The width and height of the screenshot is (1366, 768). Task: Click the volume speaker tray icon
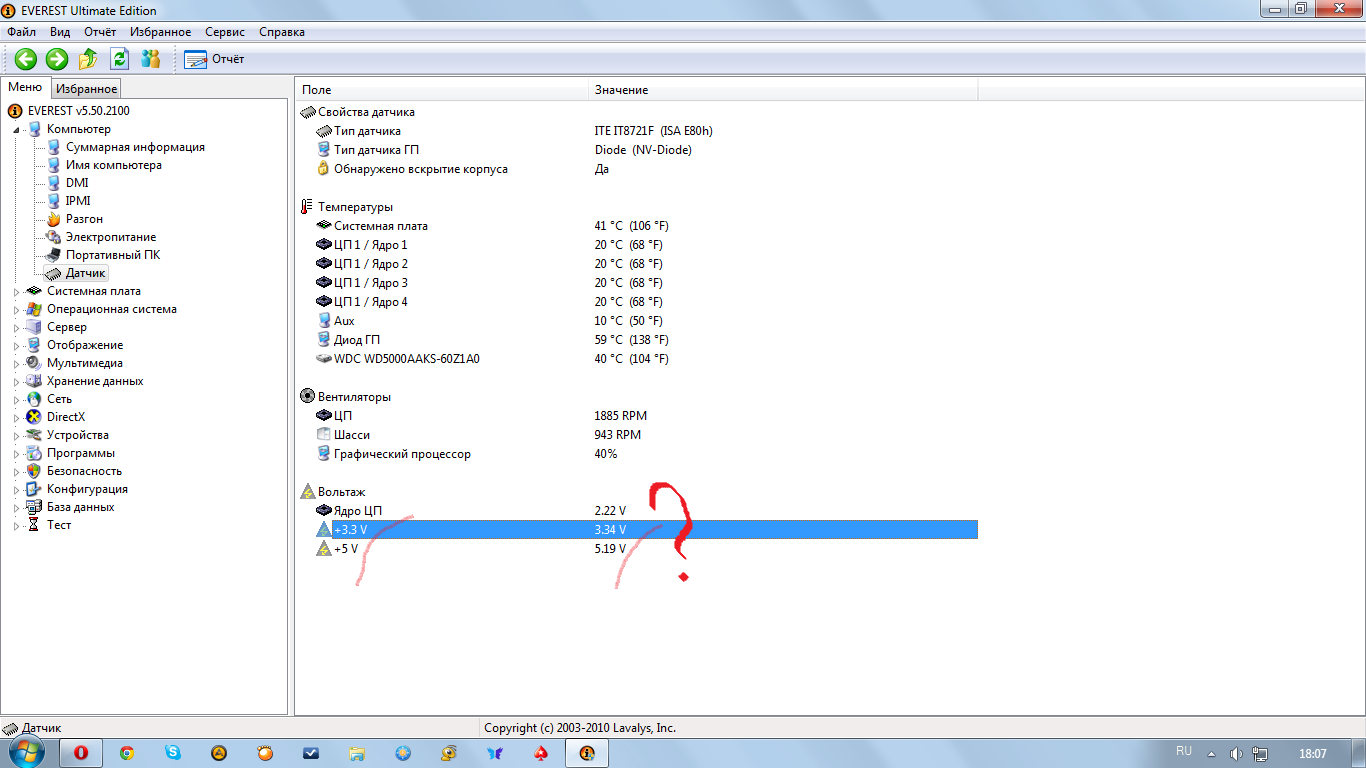click(x=1236, y=753)
